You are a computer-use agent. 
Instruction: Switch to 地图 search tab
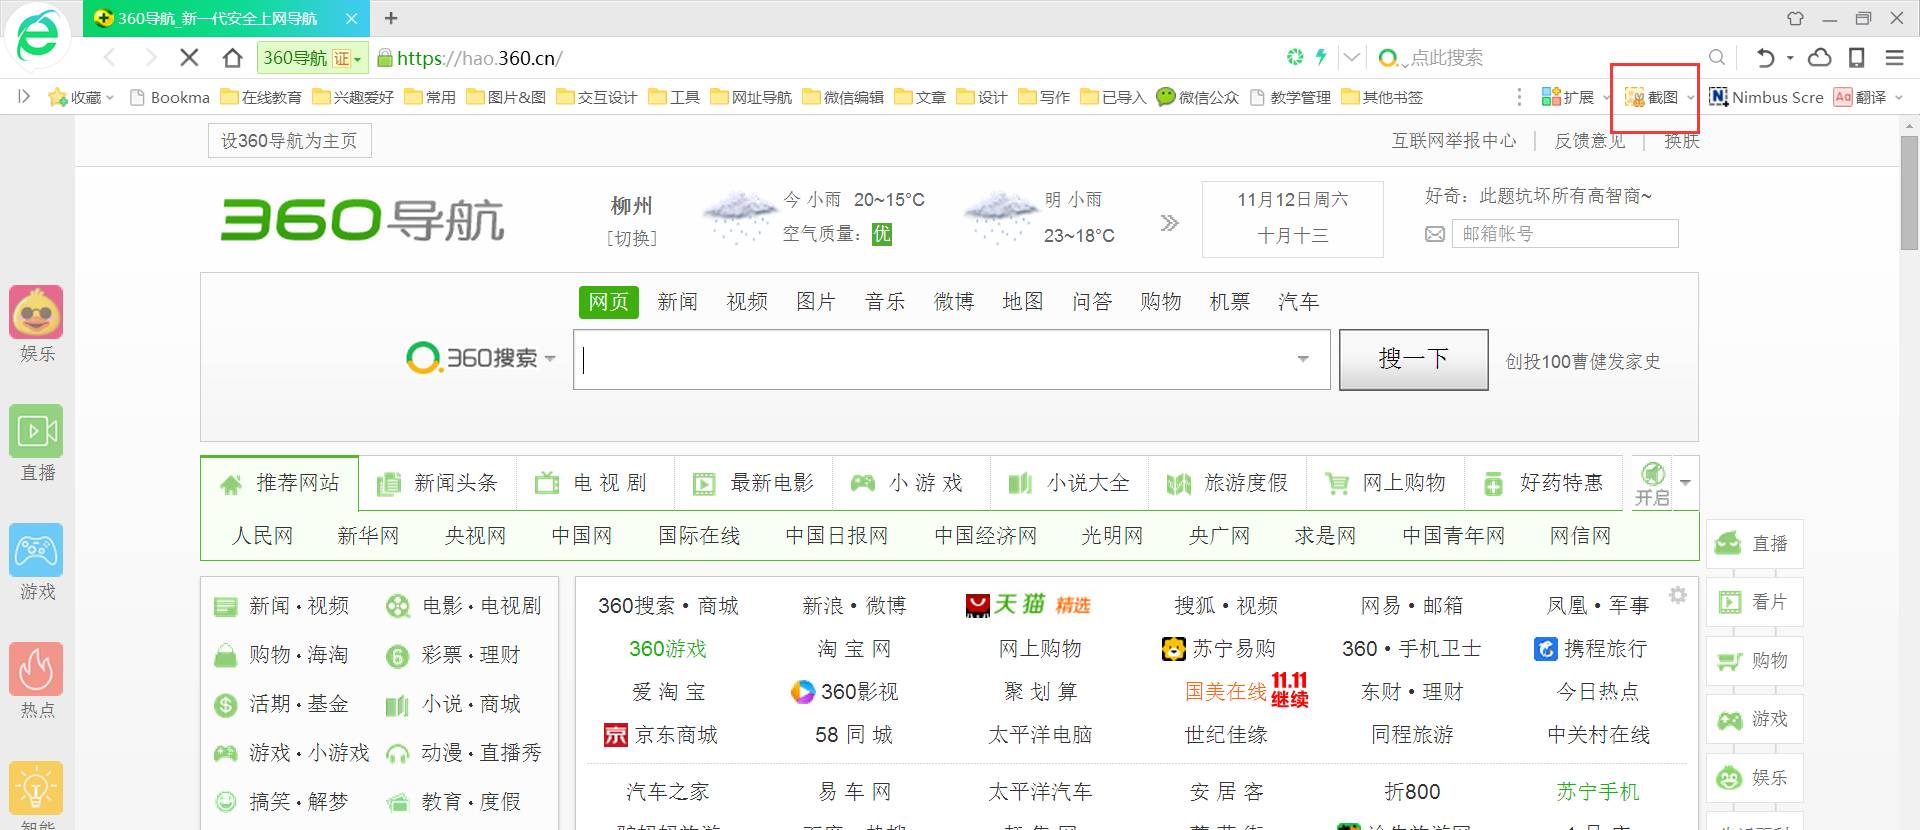1022,302
